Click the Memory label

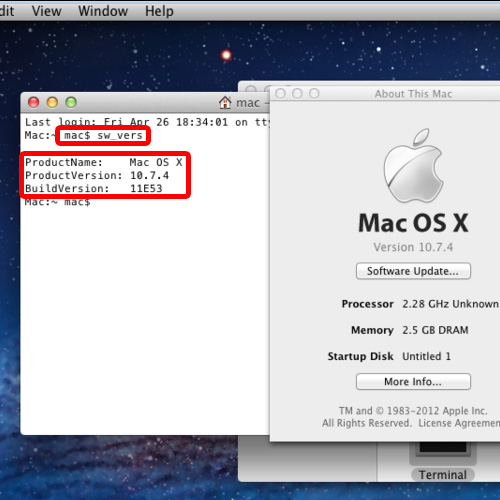[372, 330]
